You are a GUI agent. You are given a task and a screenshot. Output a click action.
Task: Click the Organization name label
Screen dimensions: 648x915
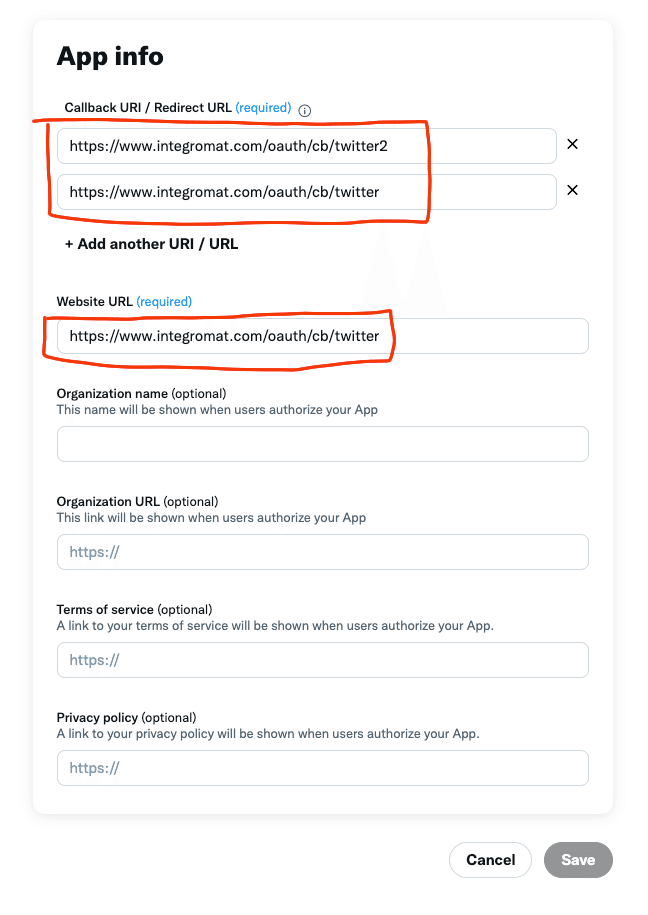(112, 393)
